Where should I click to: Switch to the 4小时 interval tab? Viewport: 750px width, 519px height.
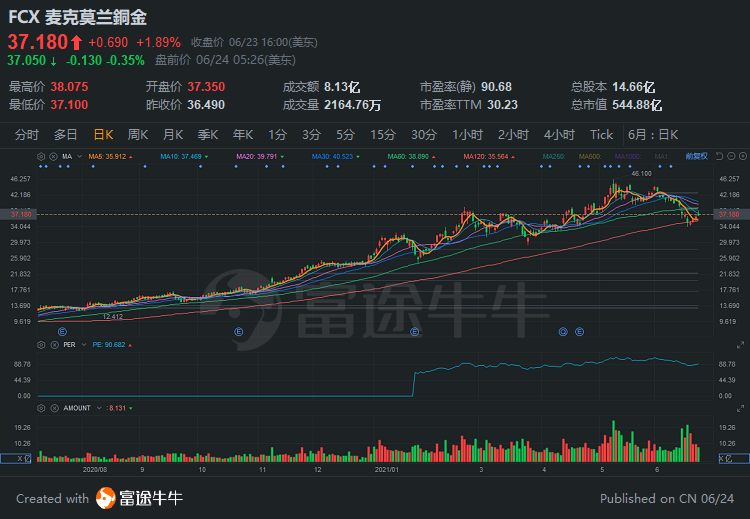pos(559,135)
